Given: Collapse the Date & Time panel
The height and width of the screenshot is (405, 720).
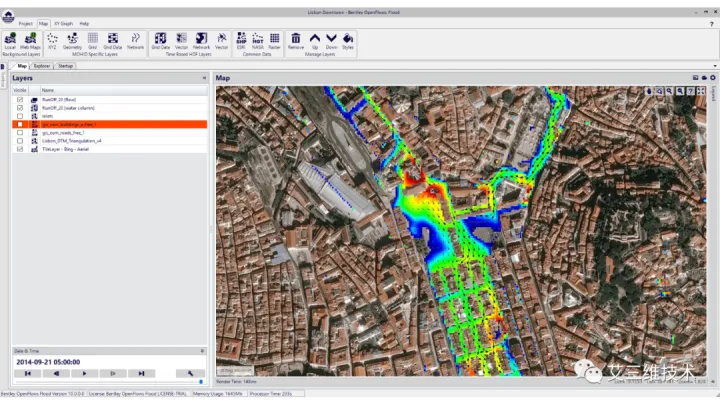Looking at the screenshot, I should pyautogui.click(x=204, y=351).
